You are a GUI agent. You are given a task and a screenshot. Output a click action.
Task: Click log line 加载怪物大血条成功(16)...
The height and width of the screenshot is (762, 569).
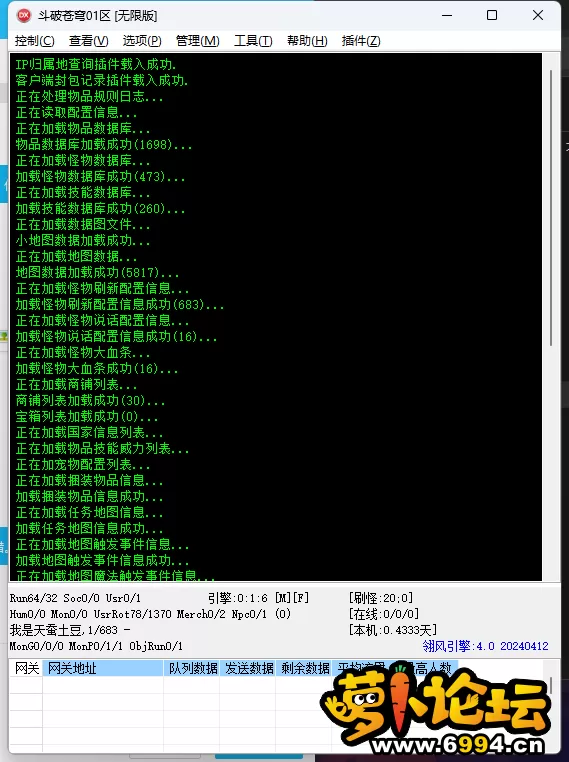pos(97,369)
